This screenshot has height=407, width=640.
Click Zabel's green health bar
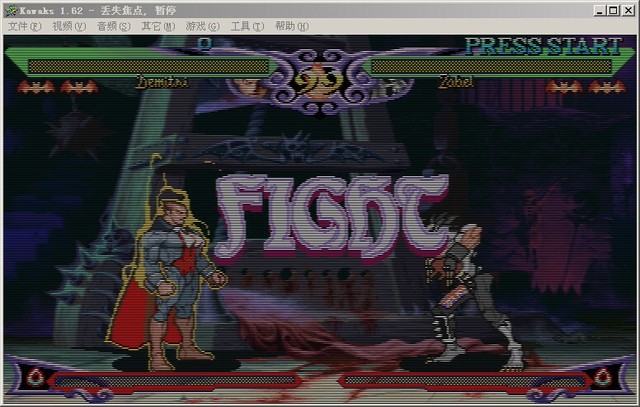point(492,67)
